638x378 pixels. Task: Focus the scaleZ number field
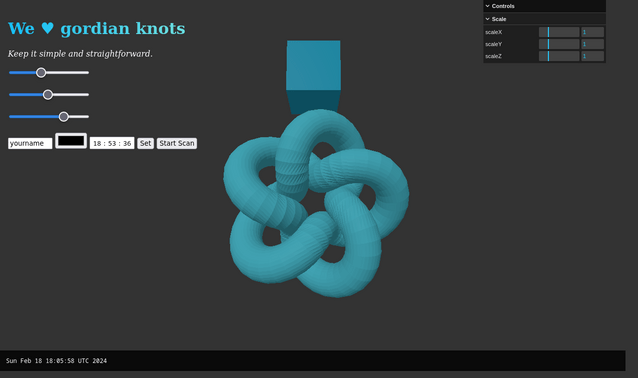pyautogui.click(x=592, y=56)
